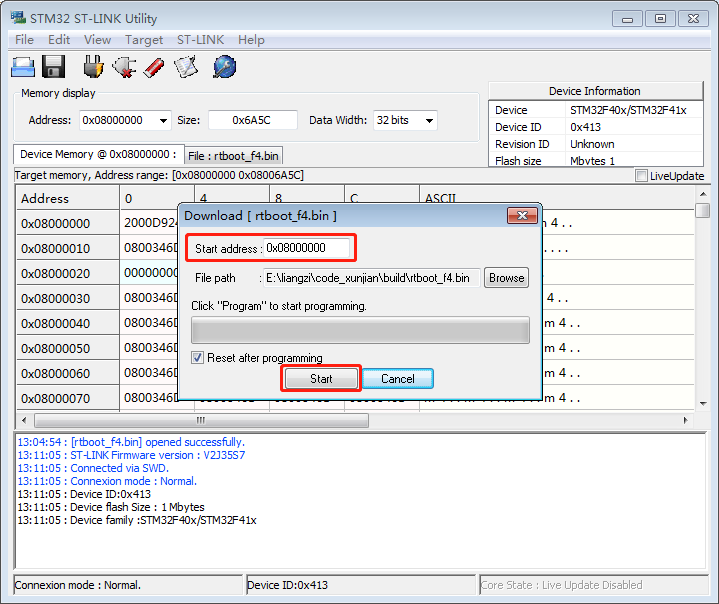Click the Size field showing 0x6A5C
This screenshot has width=719, height=604.
coord(253,121)
